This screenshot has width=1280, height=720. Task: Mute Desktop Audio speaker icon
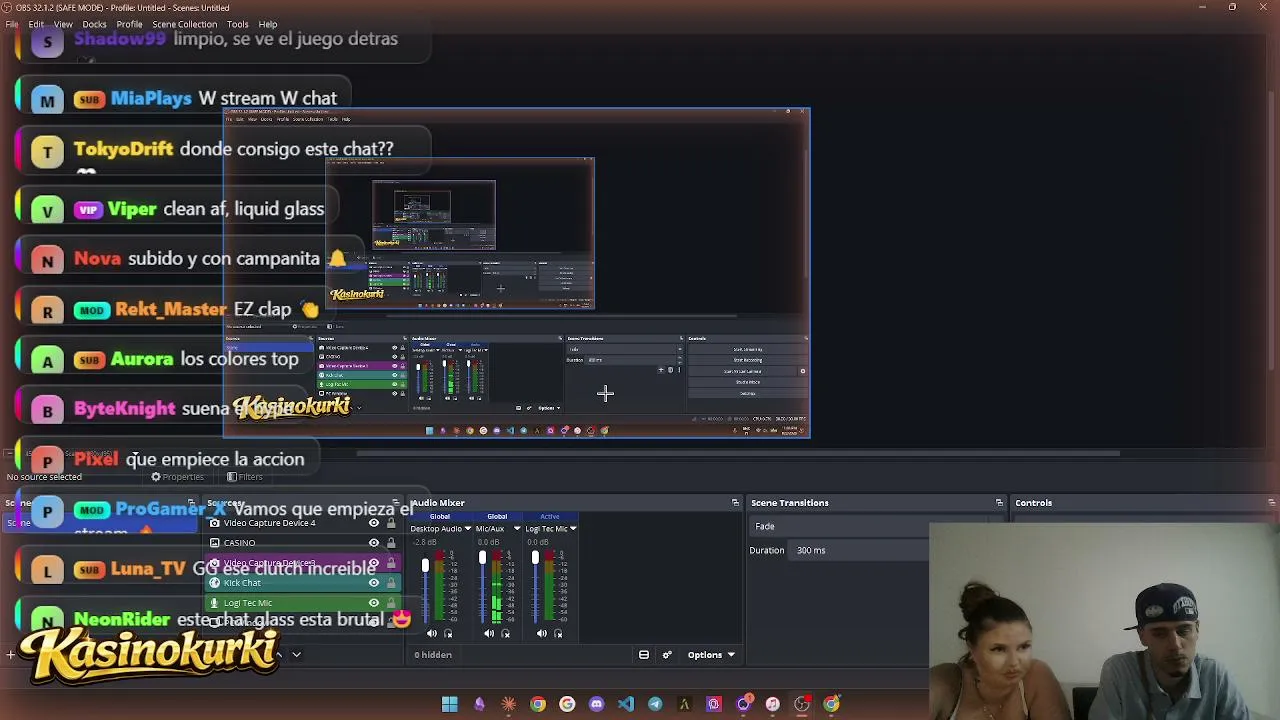tap(432, 633)
